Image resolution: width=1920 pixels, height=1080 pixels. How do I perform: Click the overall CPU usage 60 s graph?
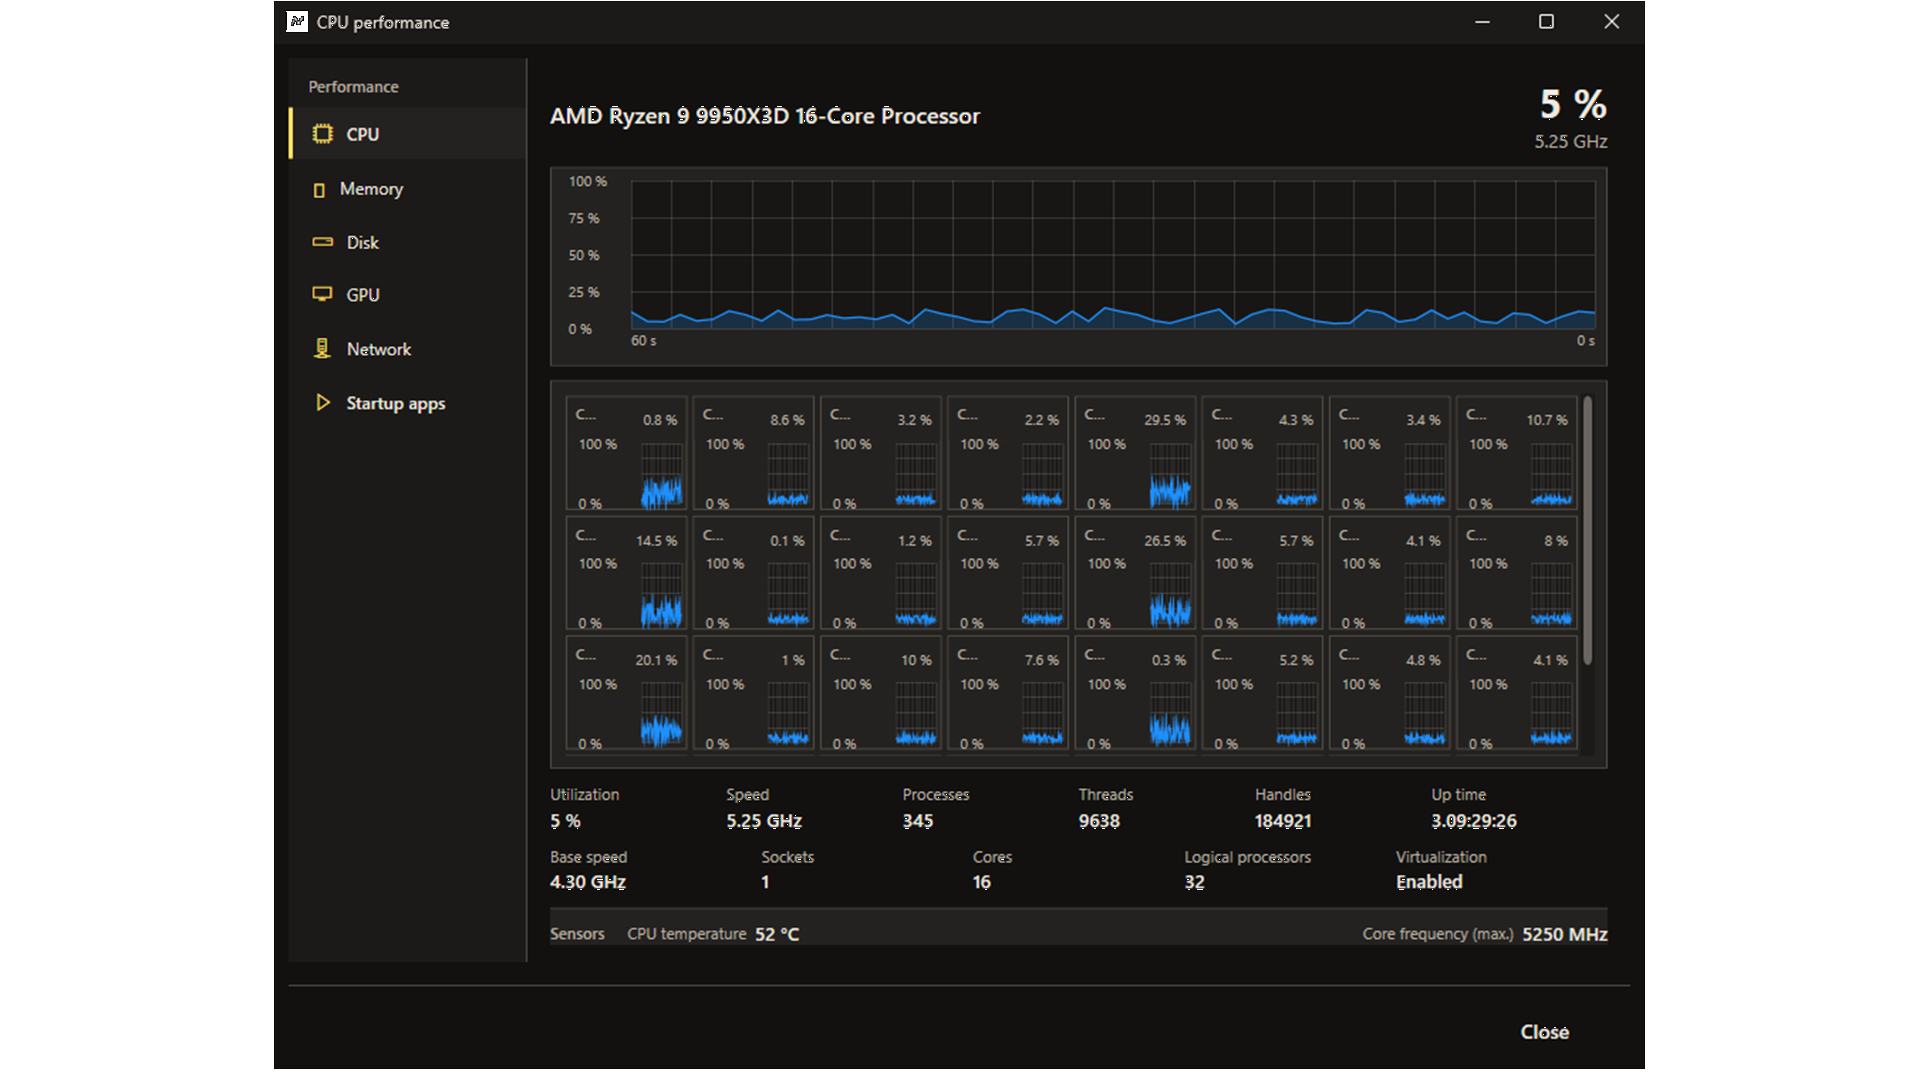pos(1112,255)
